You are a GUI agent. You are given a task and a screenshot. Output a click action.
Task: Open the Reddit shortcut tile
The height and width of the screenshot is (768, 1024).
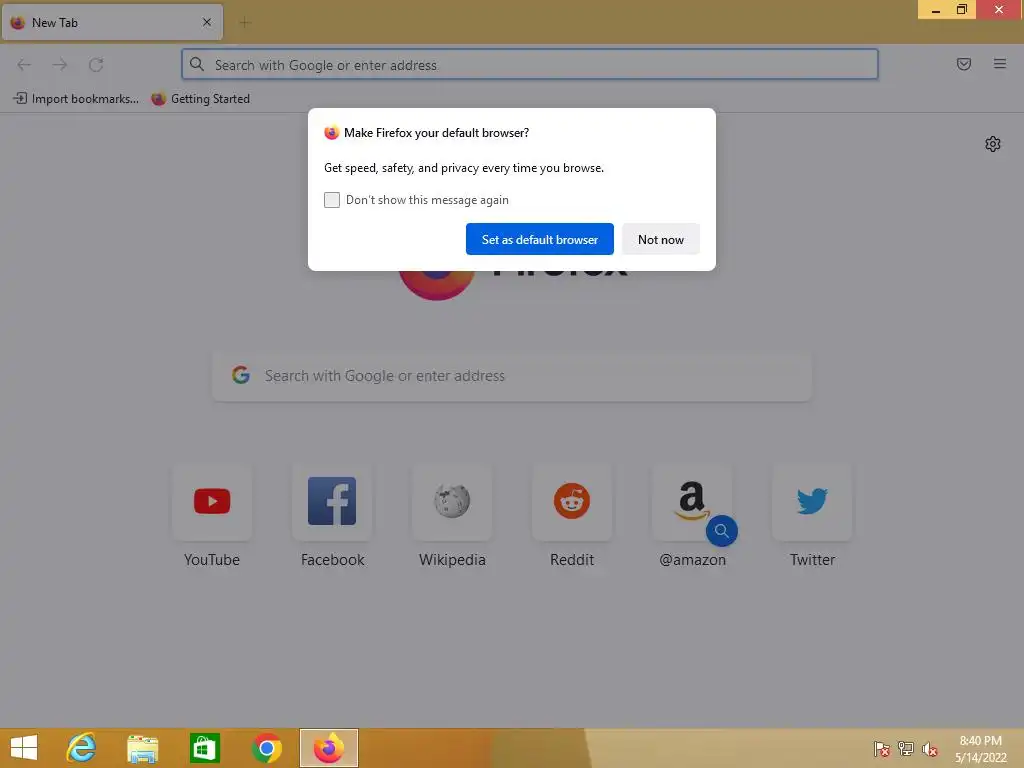572,502
